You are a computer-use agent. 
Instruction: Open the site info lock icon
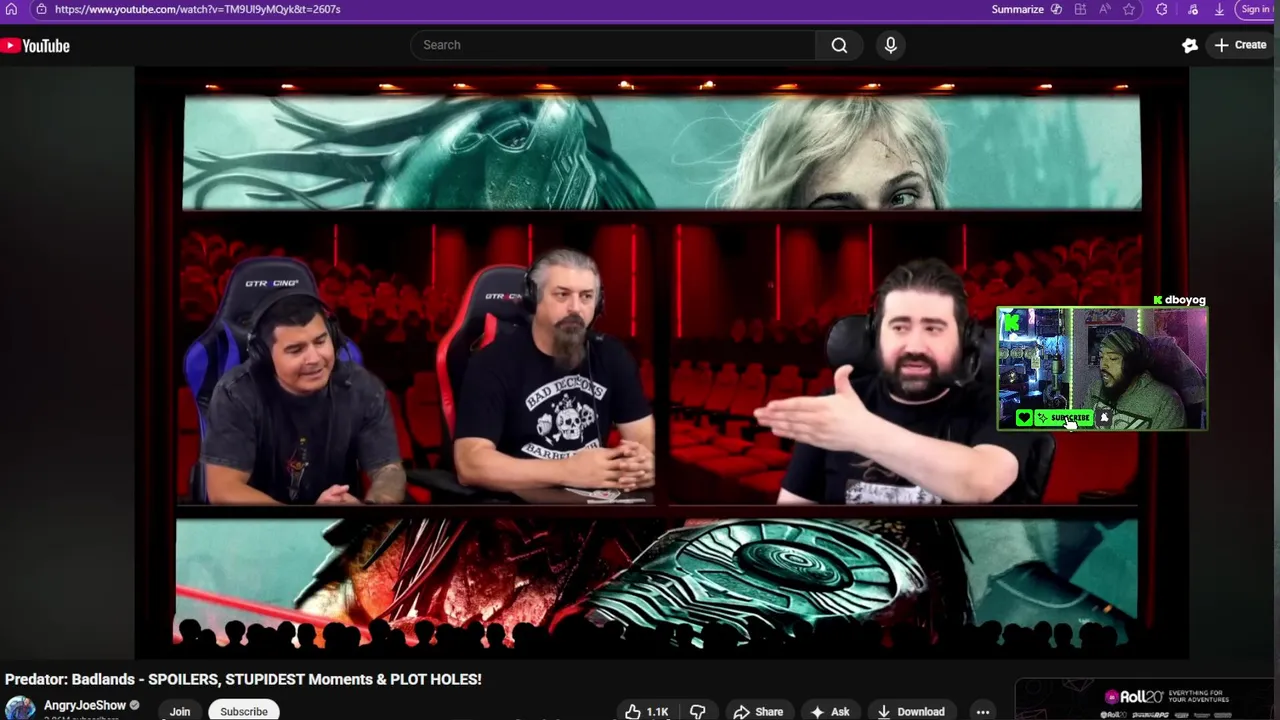click(x=40, y=9)
